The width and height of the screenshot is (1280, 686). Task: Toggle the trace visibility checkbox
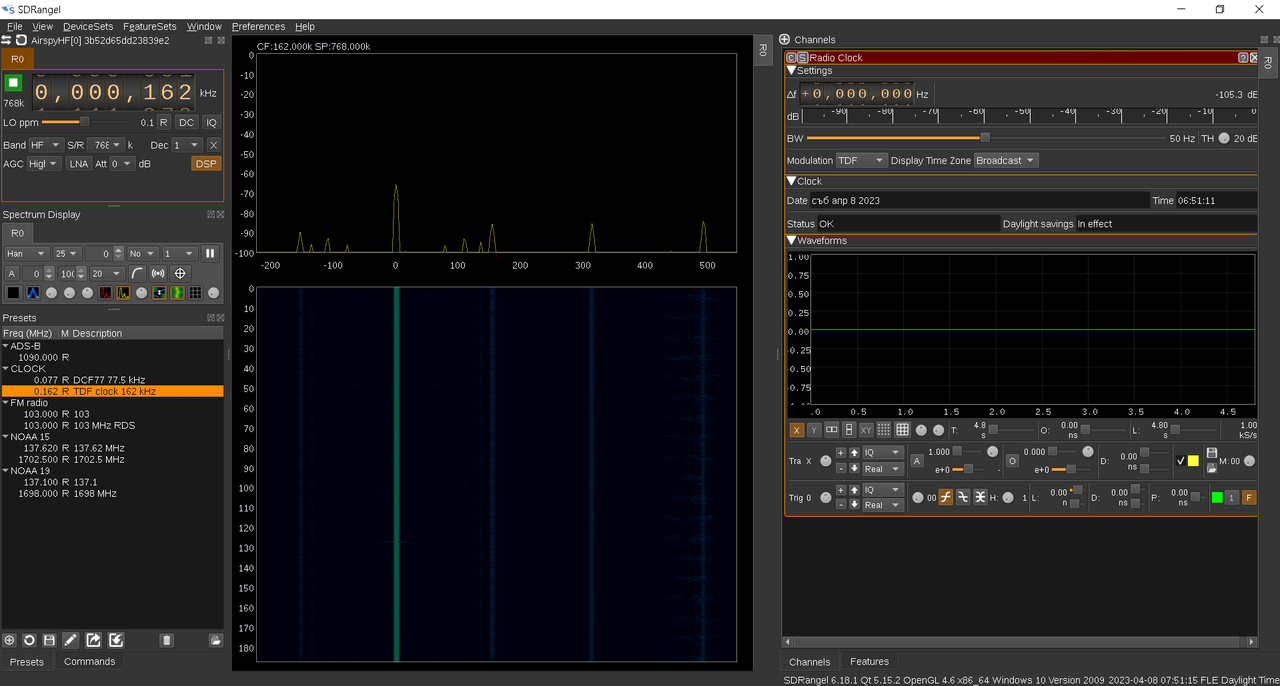1181,461
